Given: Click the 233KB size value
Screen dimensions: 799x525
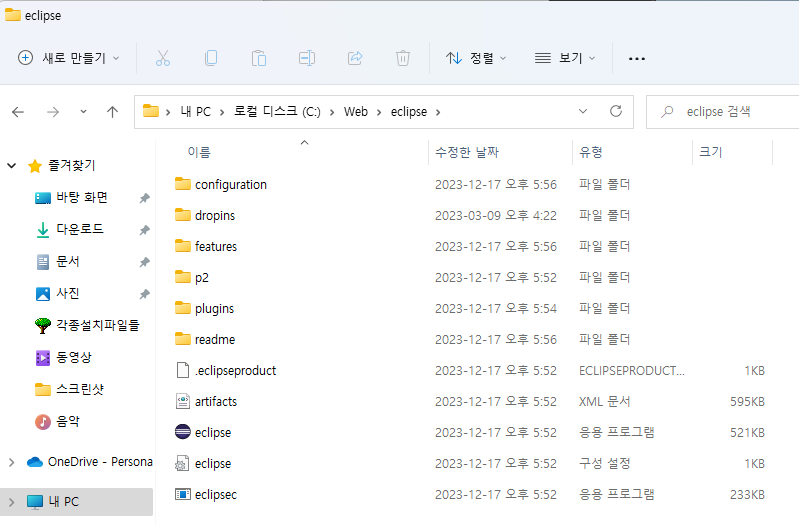Looking at the screenshot, I should (x=747, y=494).
